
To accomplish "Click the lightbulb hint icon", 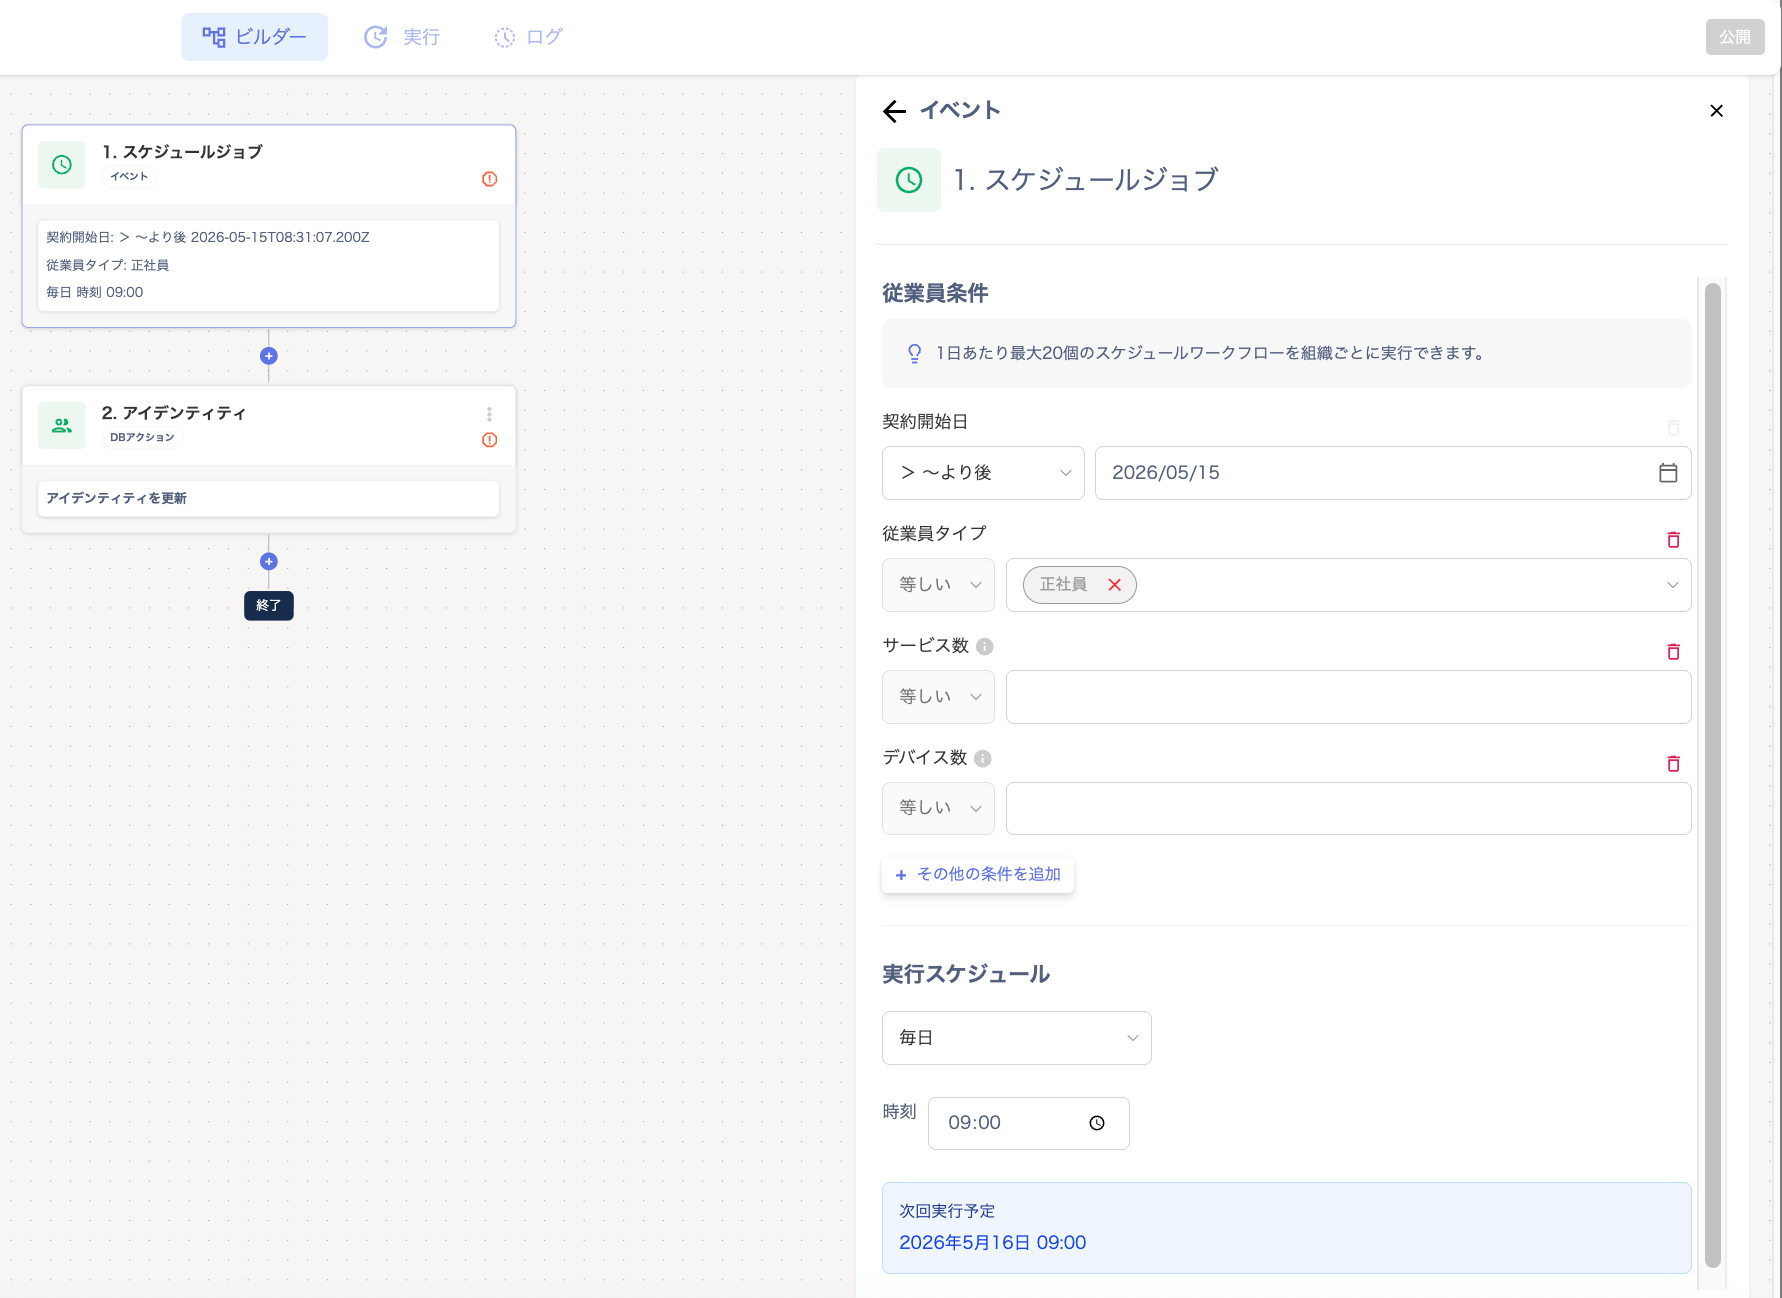I will pos(914,353).
